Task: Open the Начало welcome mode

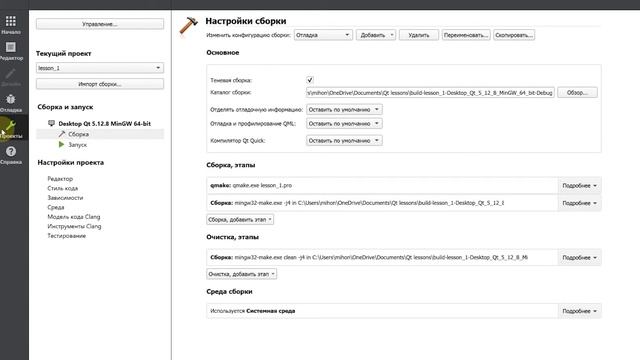Action: click(11, 24)
